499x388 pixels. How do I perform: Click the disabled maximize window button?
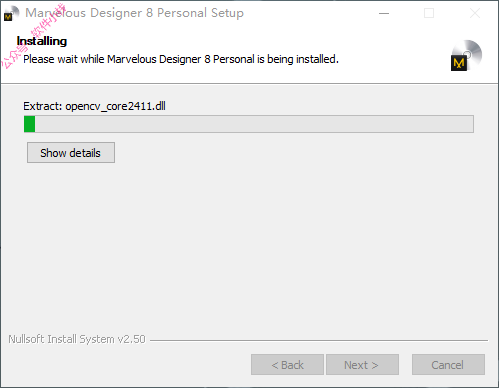pos(429,13)
